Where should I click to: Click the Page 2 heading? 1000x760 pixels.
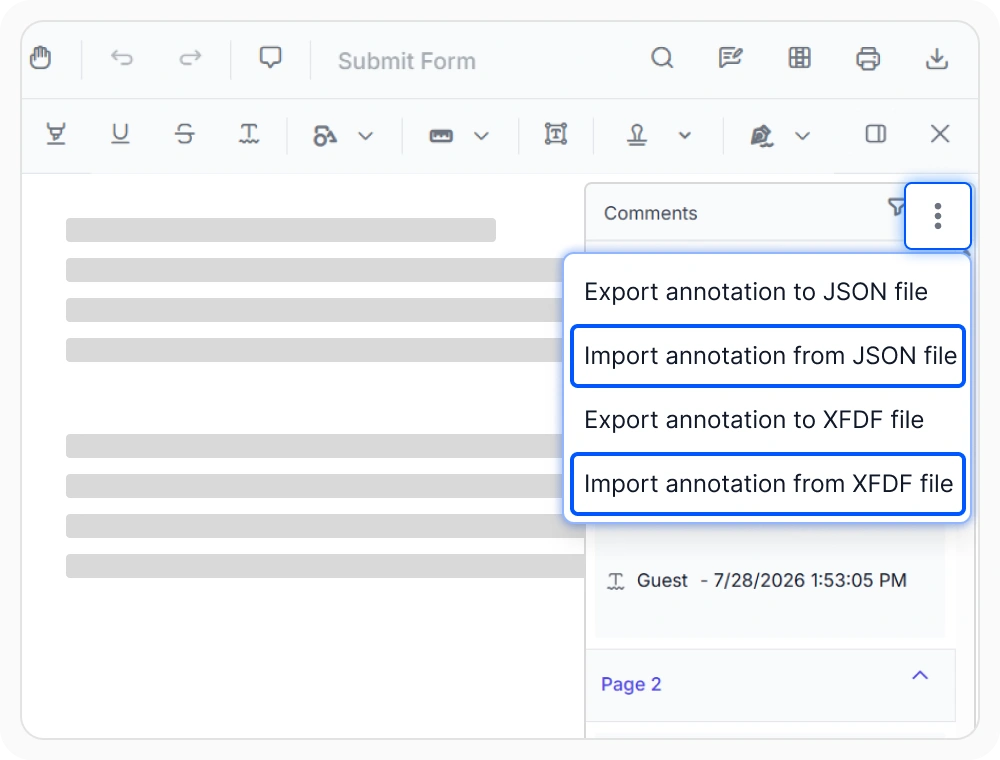coord(631,684)
